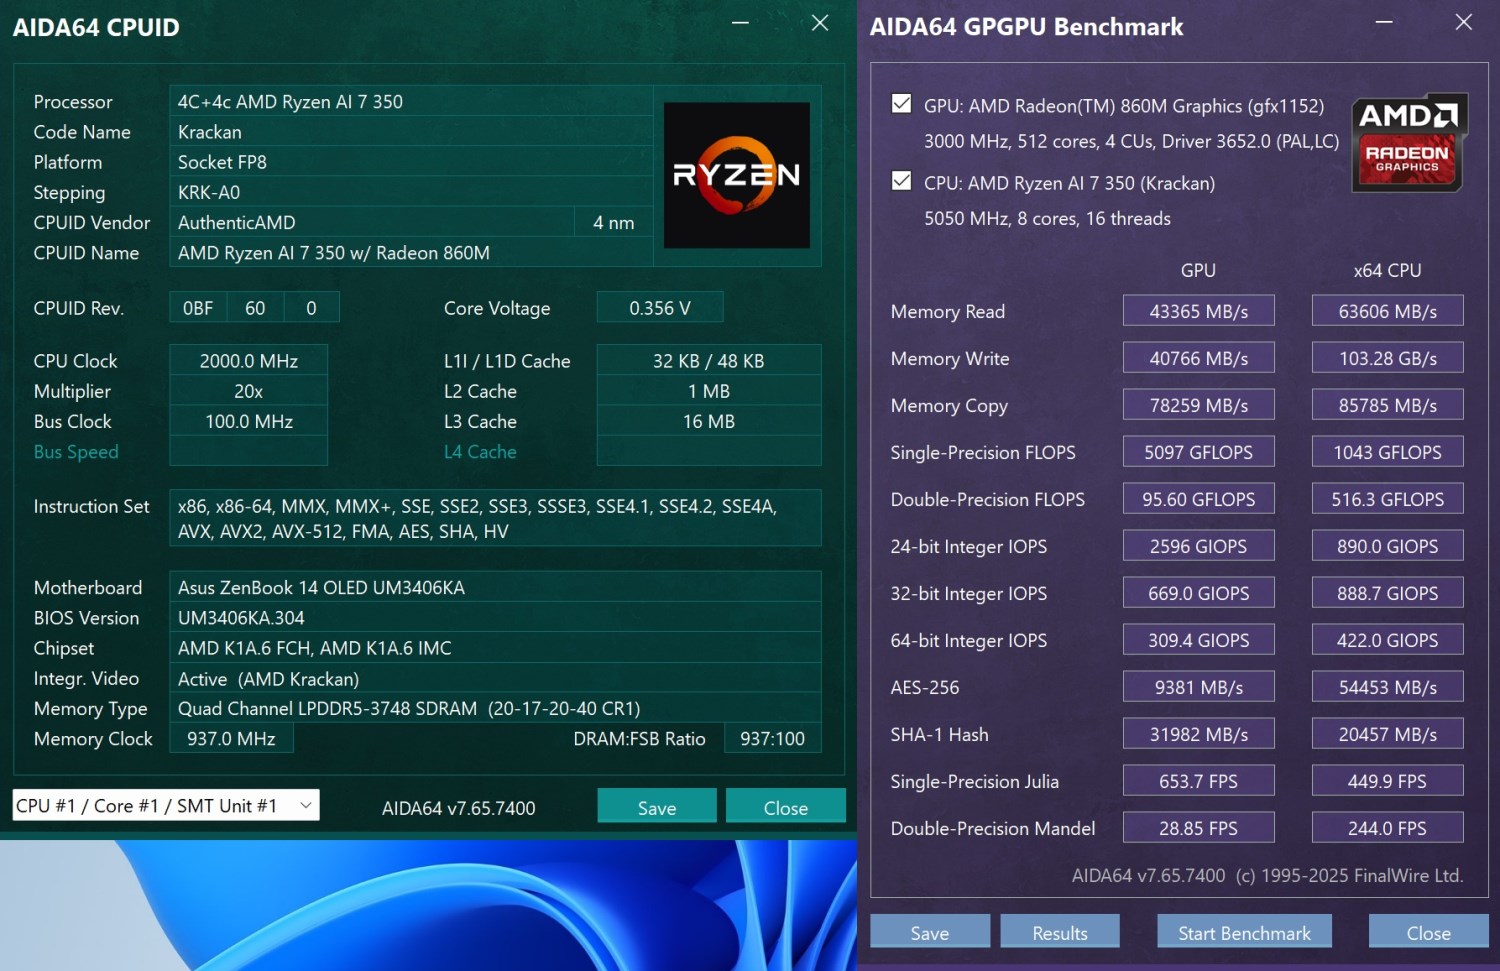Click CPU Single-Precision FLOPS '1043 GFLOPS'
Image resolution: width=1500 pixels, height=971 pixels.
(1388, 452)
